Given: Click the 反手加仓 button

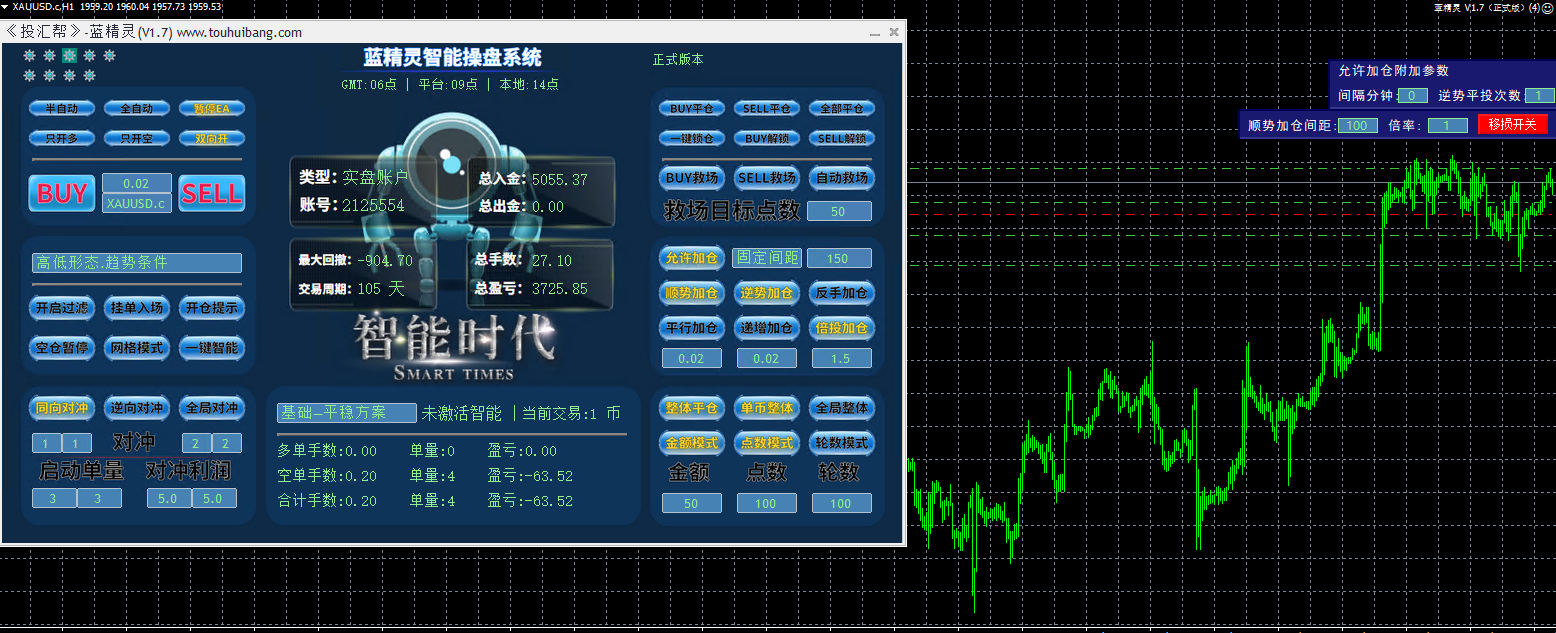Looking at the screenshot, I should (x=841, y=293).
